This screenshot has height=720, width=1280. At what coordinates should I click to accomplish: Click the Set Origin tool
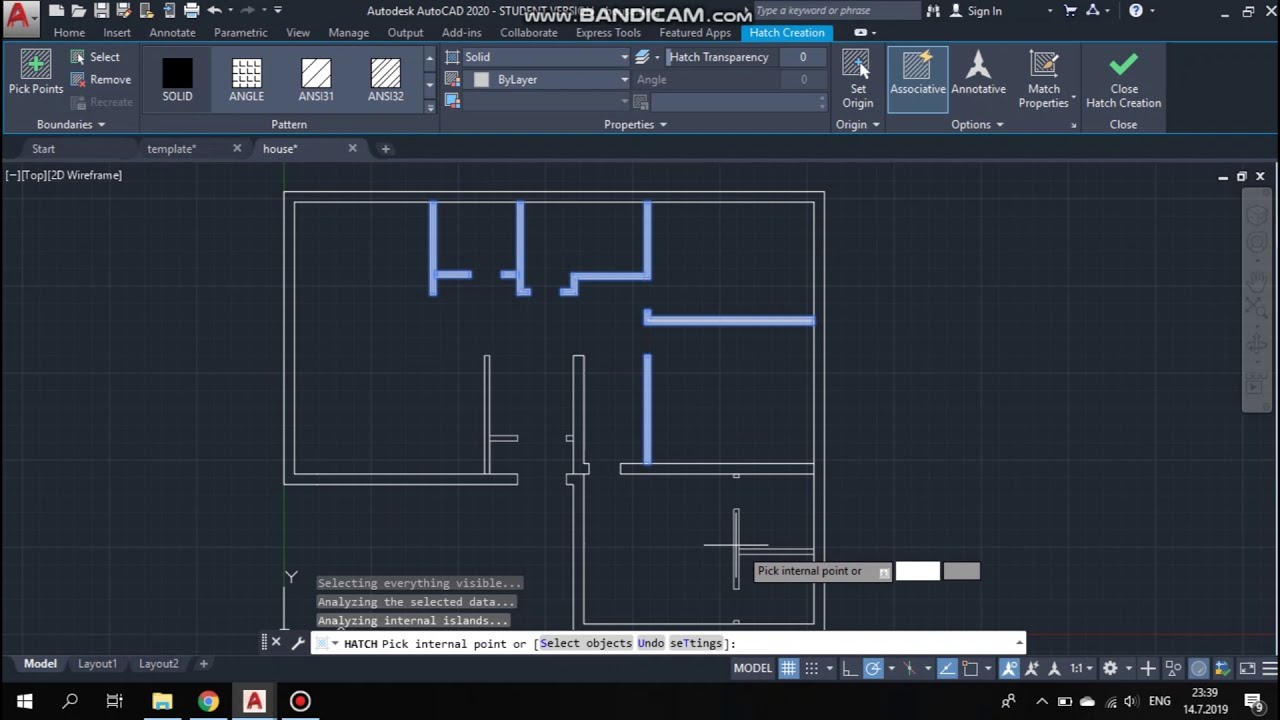[x=857, y=79]
